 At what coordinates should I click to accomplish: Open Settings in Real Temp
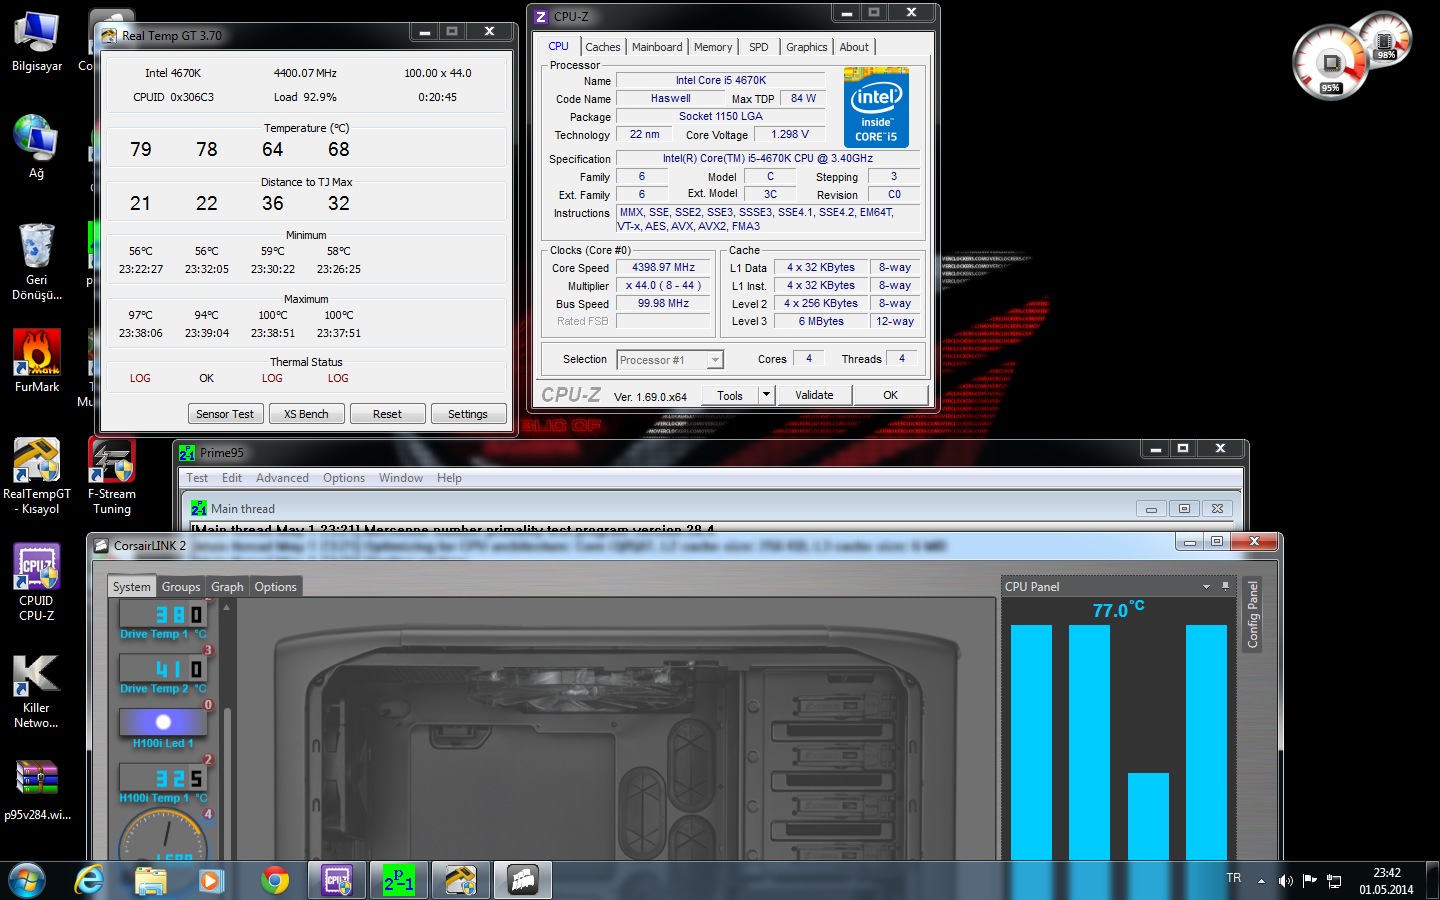click(x=468, y=414)
